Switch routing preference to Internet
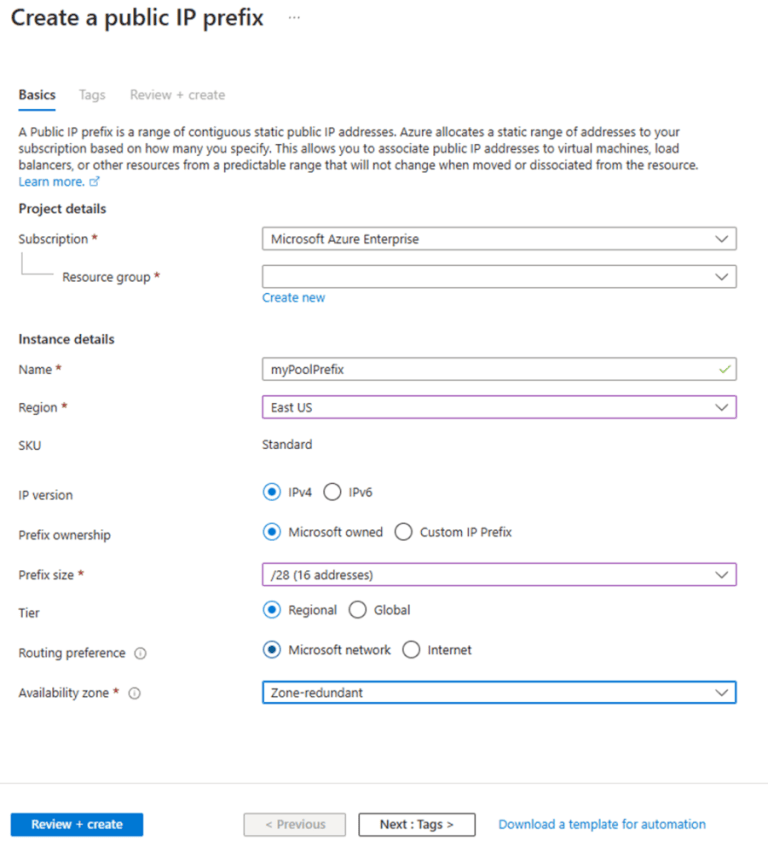768x852 pixels. point(410,650)
